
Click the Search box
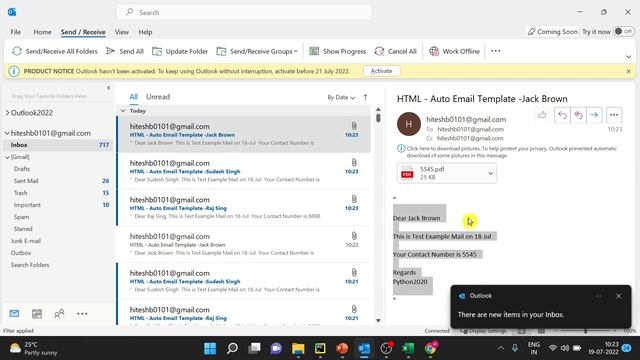(244, 12)
